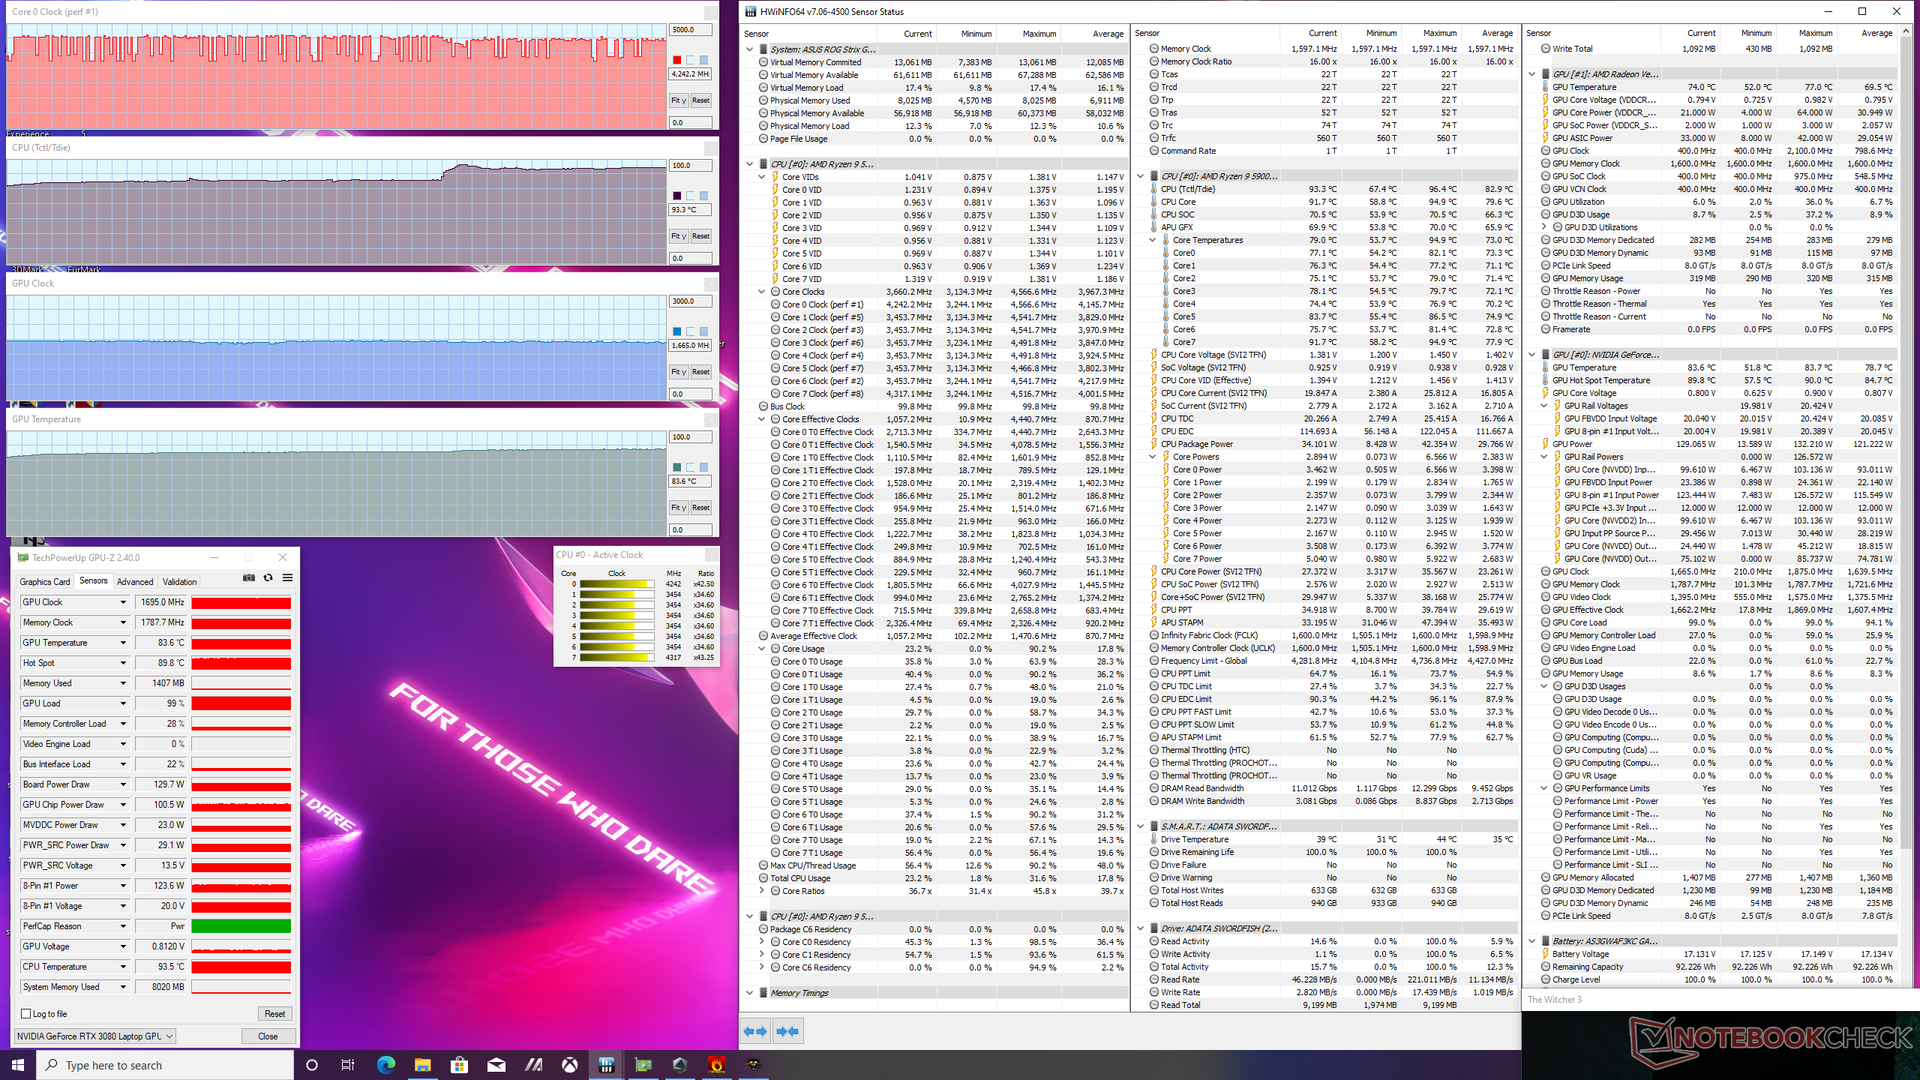Click Reset on GPU Temperature graph
The image size is (1920, 1080).
[x=701, y=508]
